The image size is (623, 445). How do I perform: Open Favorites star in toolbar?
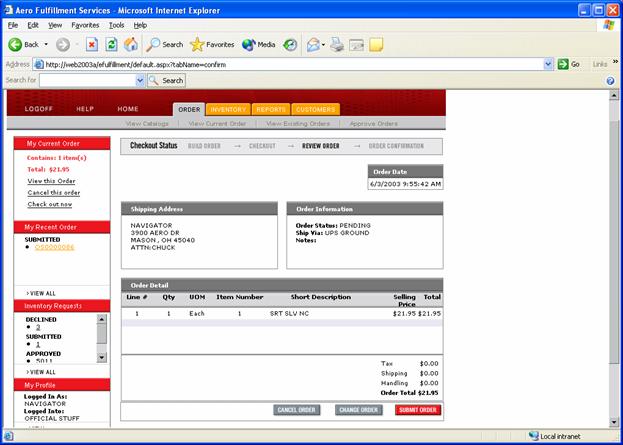pos(212,44)
